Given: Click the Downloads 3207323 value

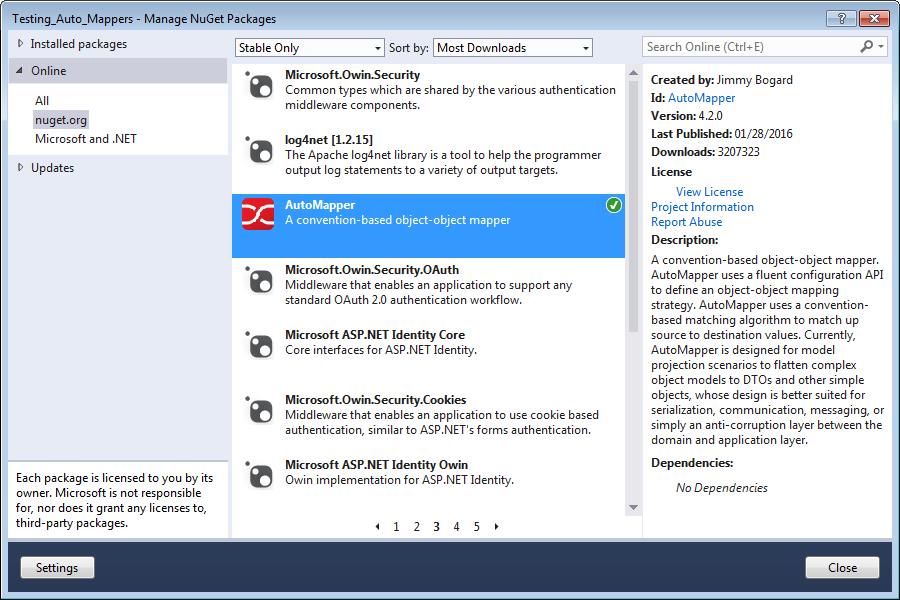Looking at the screenshot, I should pyautogui.click(x=738, y=152).
